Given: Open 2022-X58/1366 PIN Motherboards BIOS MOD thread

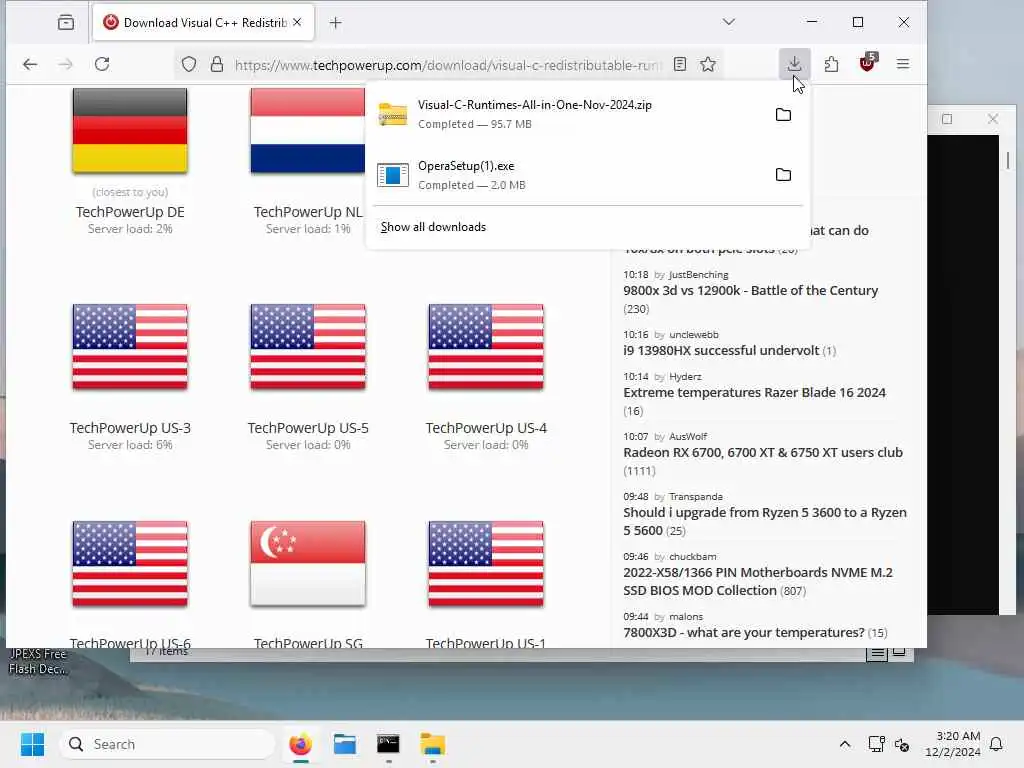Looking at the screenshot, I should [x=758, y=581].
